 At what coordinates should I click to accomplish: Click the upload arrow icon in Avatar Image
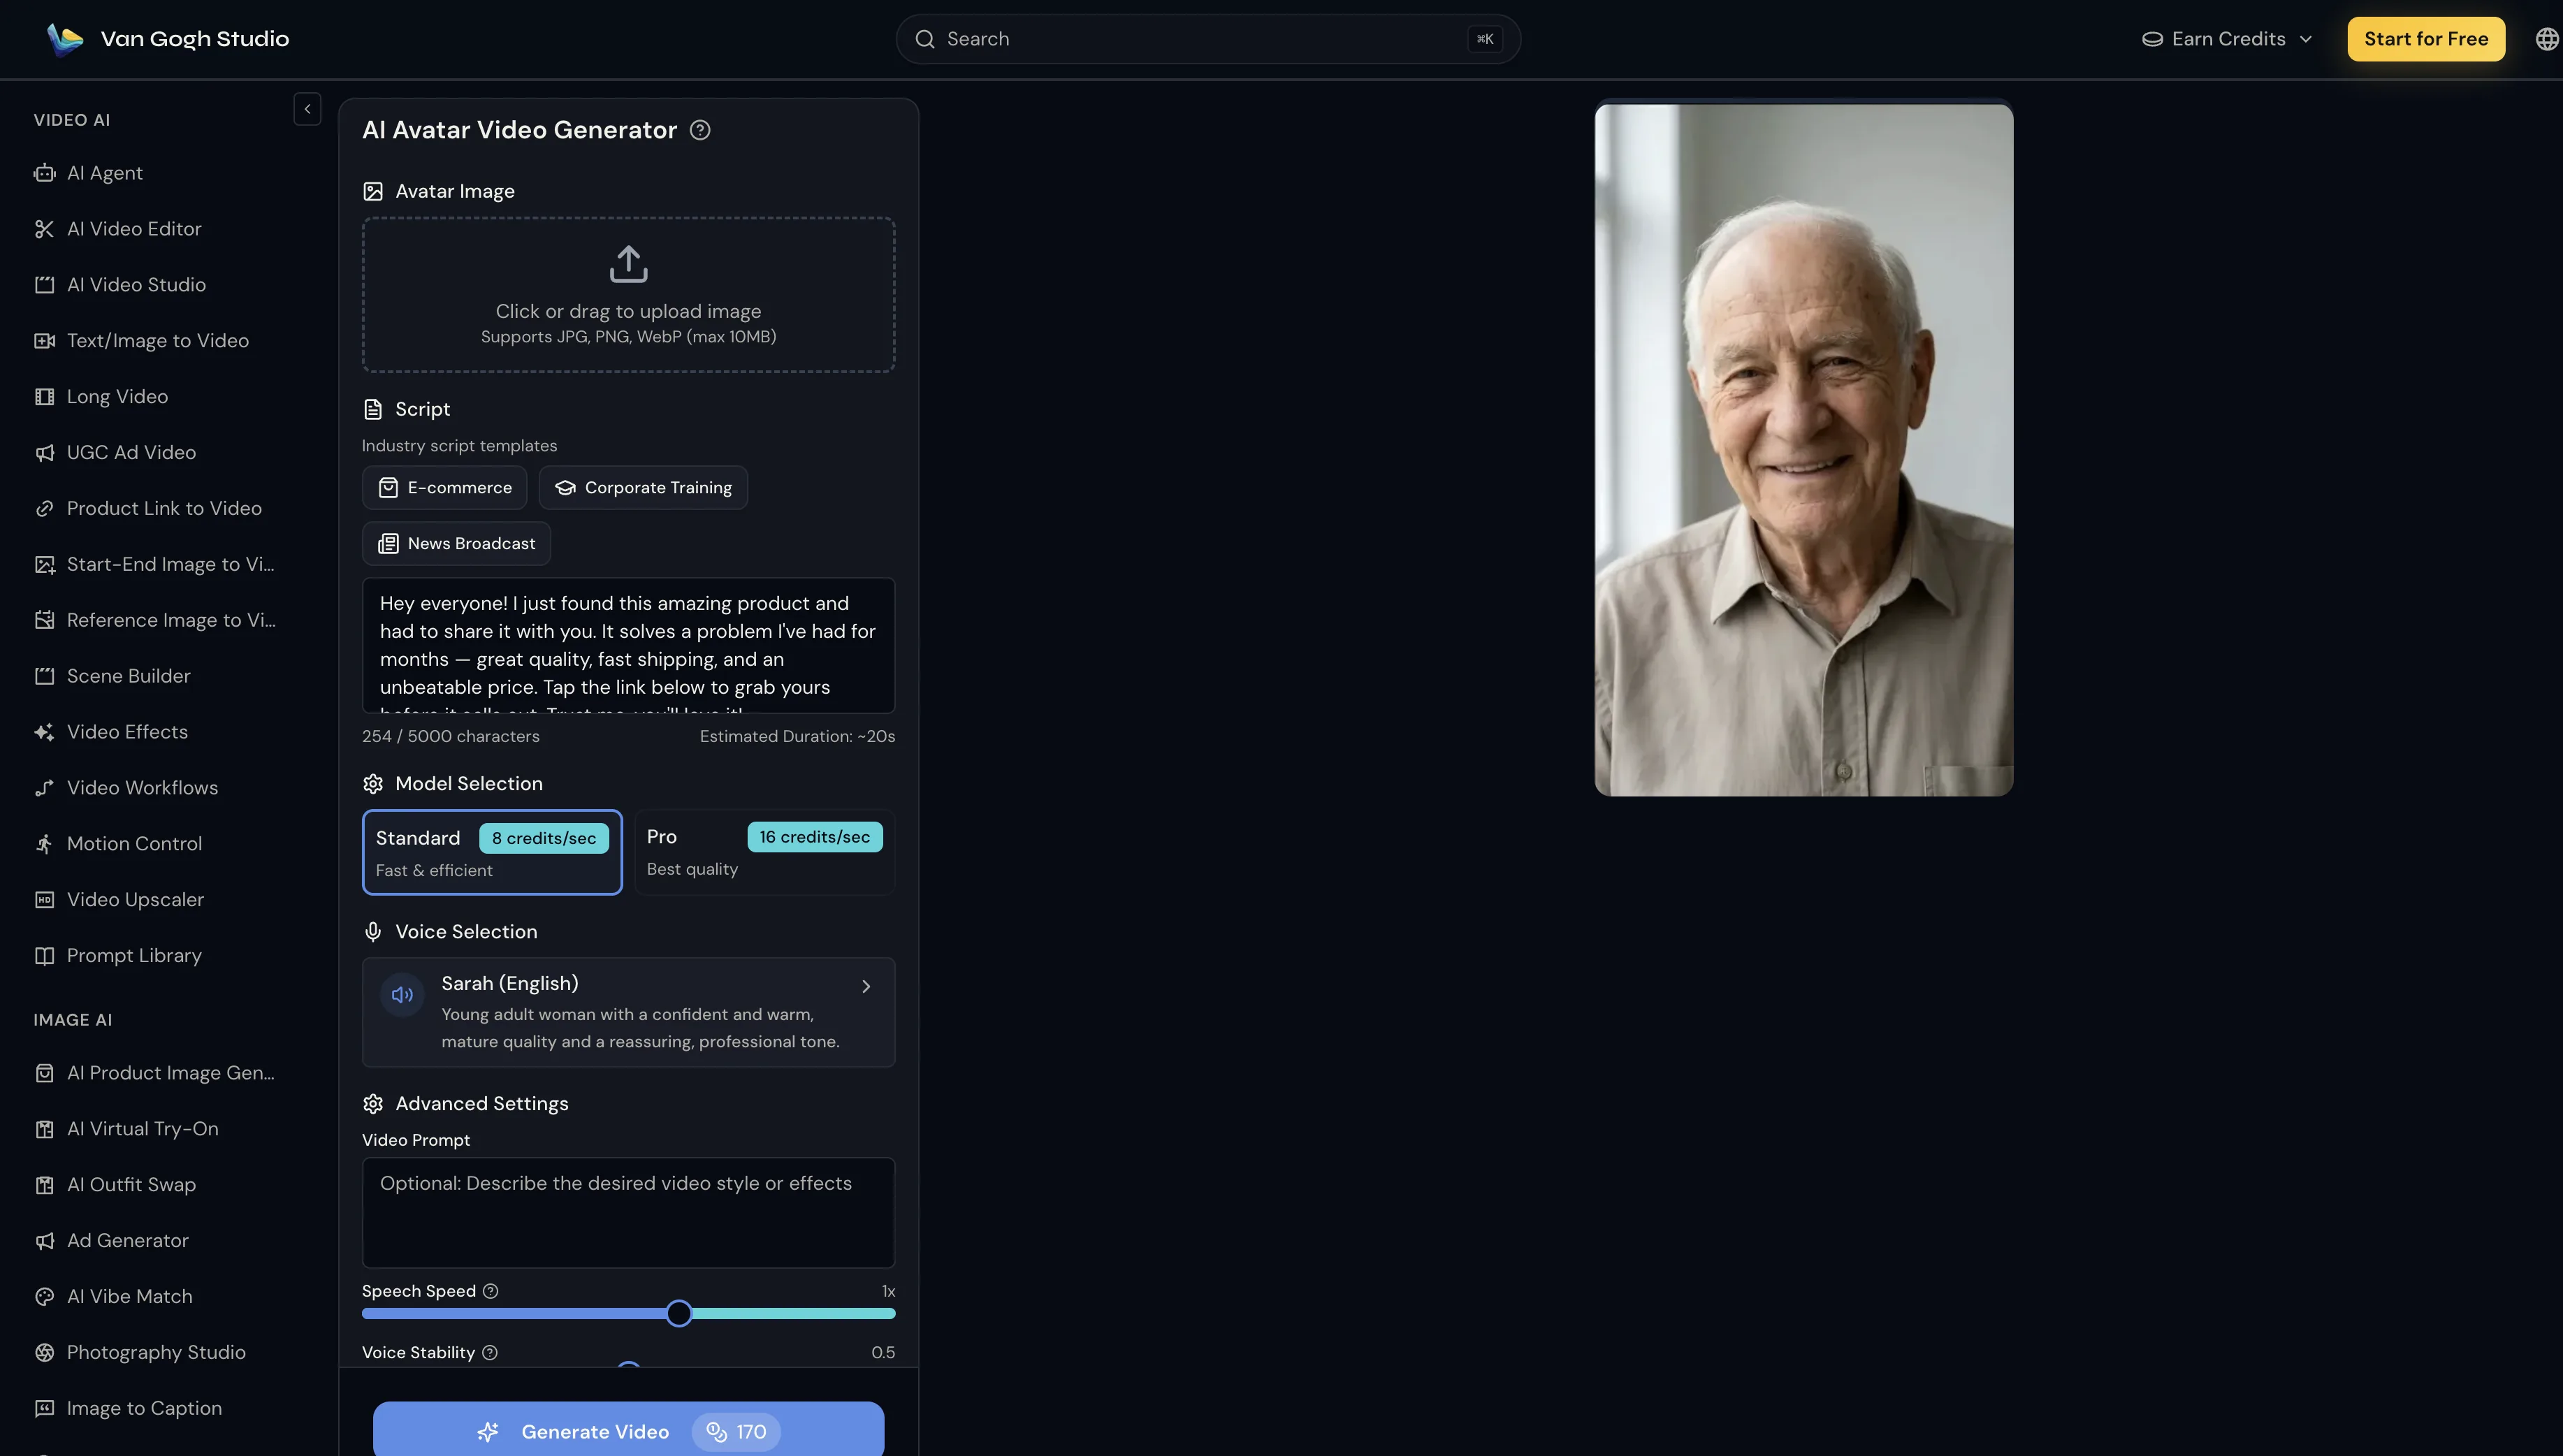click(629, 264)
